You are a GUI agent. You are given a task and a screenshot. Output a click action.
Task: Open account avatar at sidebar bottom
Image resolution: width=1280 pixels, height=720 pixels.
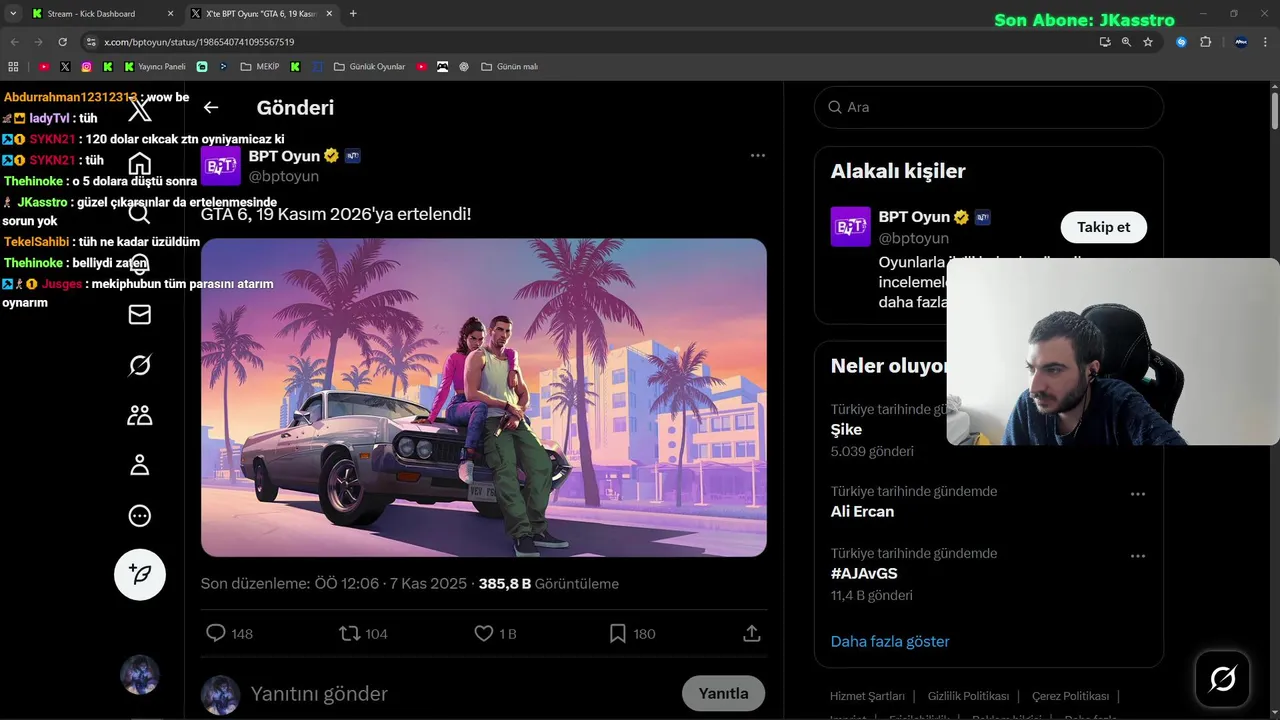140,675
